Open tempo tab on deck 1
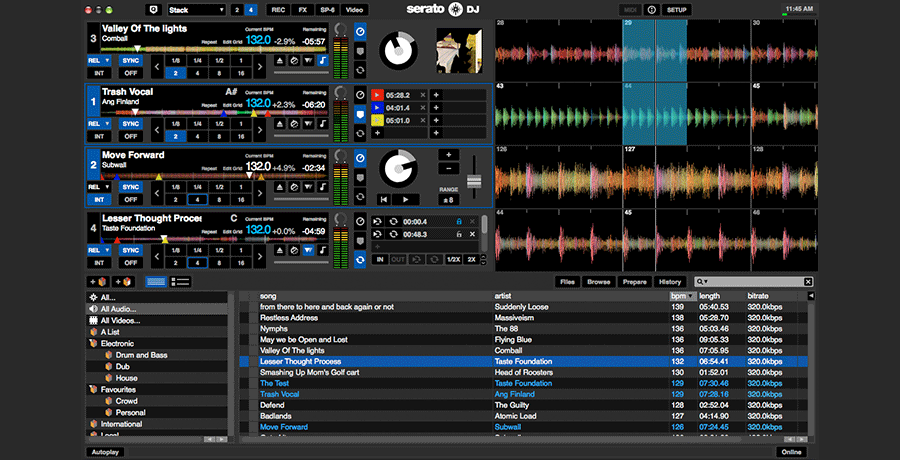This screenshot has height=460, width=900. [360, 95]
